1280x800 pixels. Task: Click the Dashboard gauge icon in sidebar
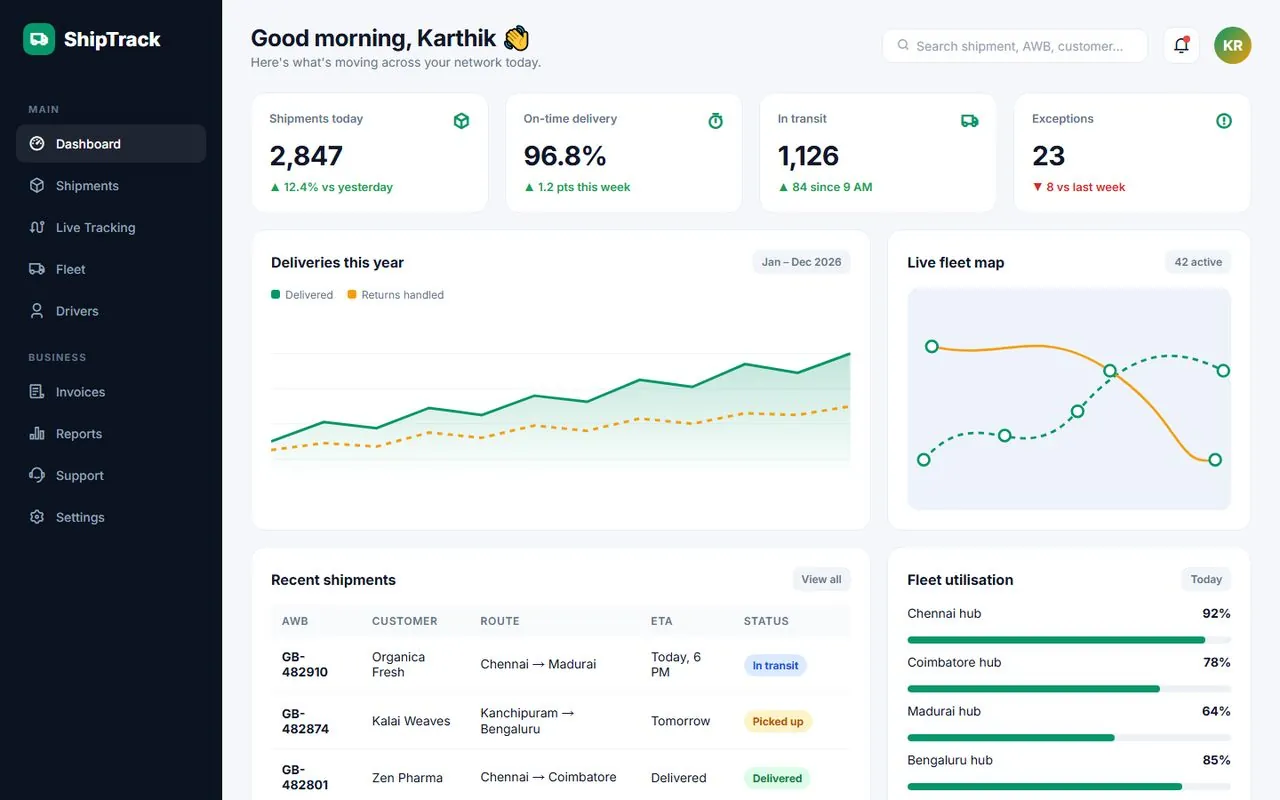point(37,144)
